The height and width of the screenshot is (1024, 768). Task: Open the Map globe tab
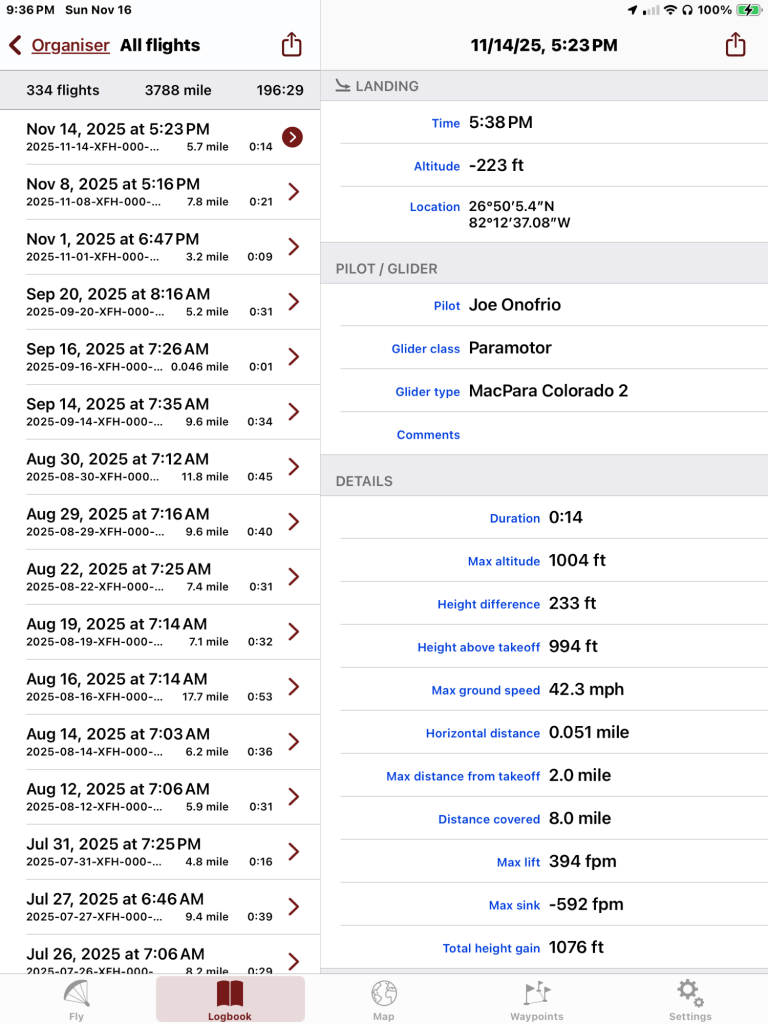click(384, 997)
